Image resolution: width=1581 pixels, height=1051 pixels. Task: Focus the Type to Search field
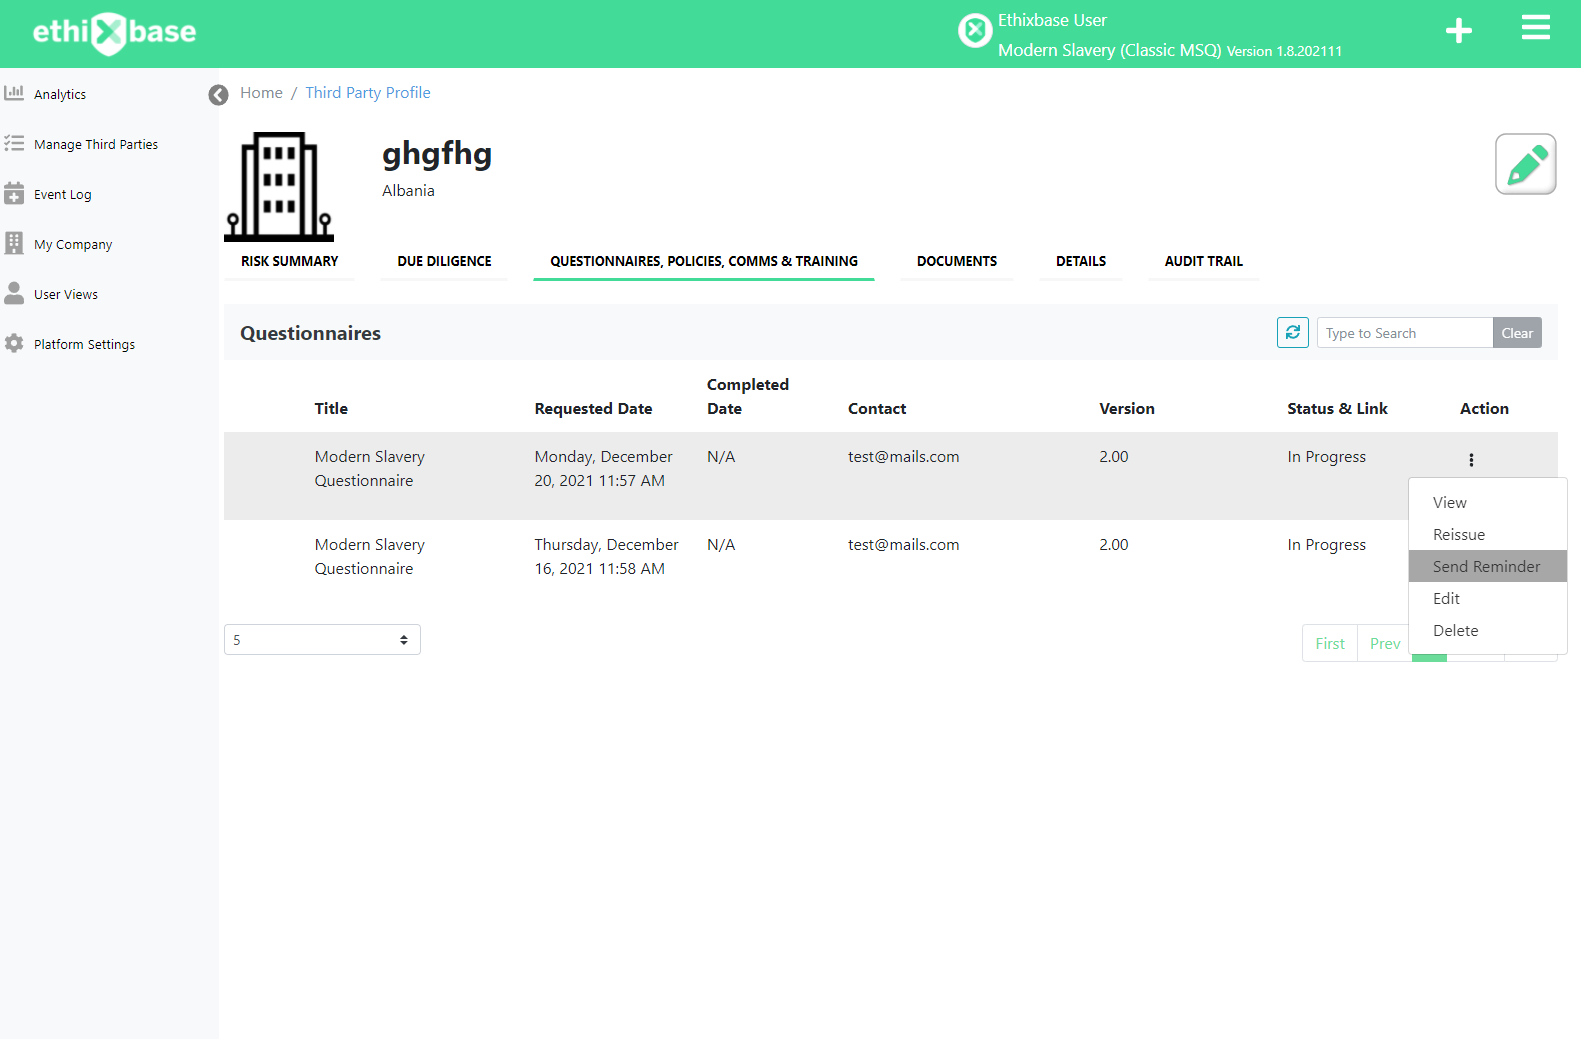tap(1405, 333)
